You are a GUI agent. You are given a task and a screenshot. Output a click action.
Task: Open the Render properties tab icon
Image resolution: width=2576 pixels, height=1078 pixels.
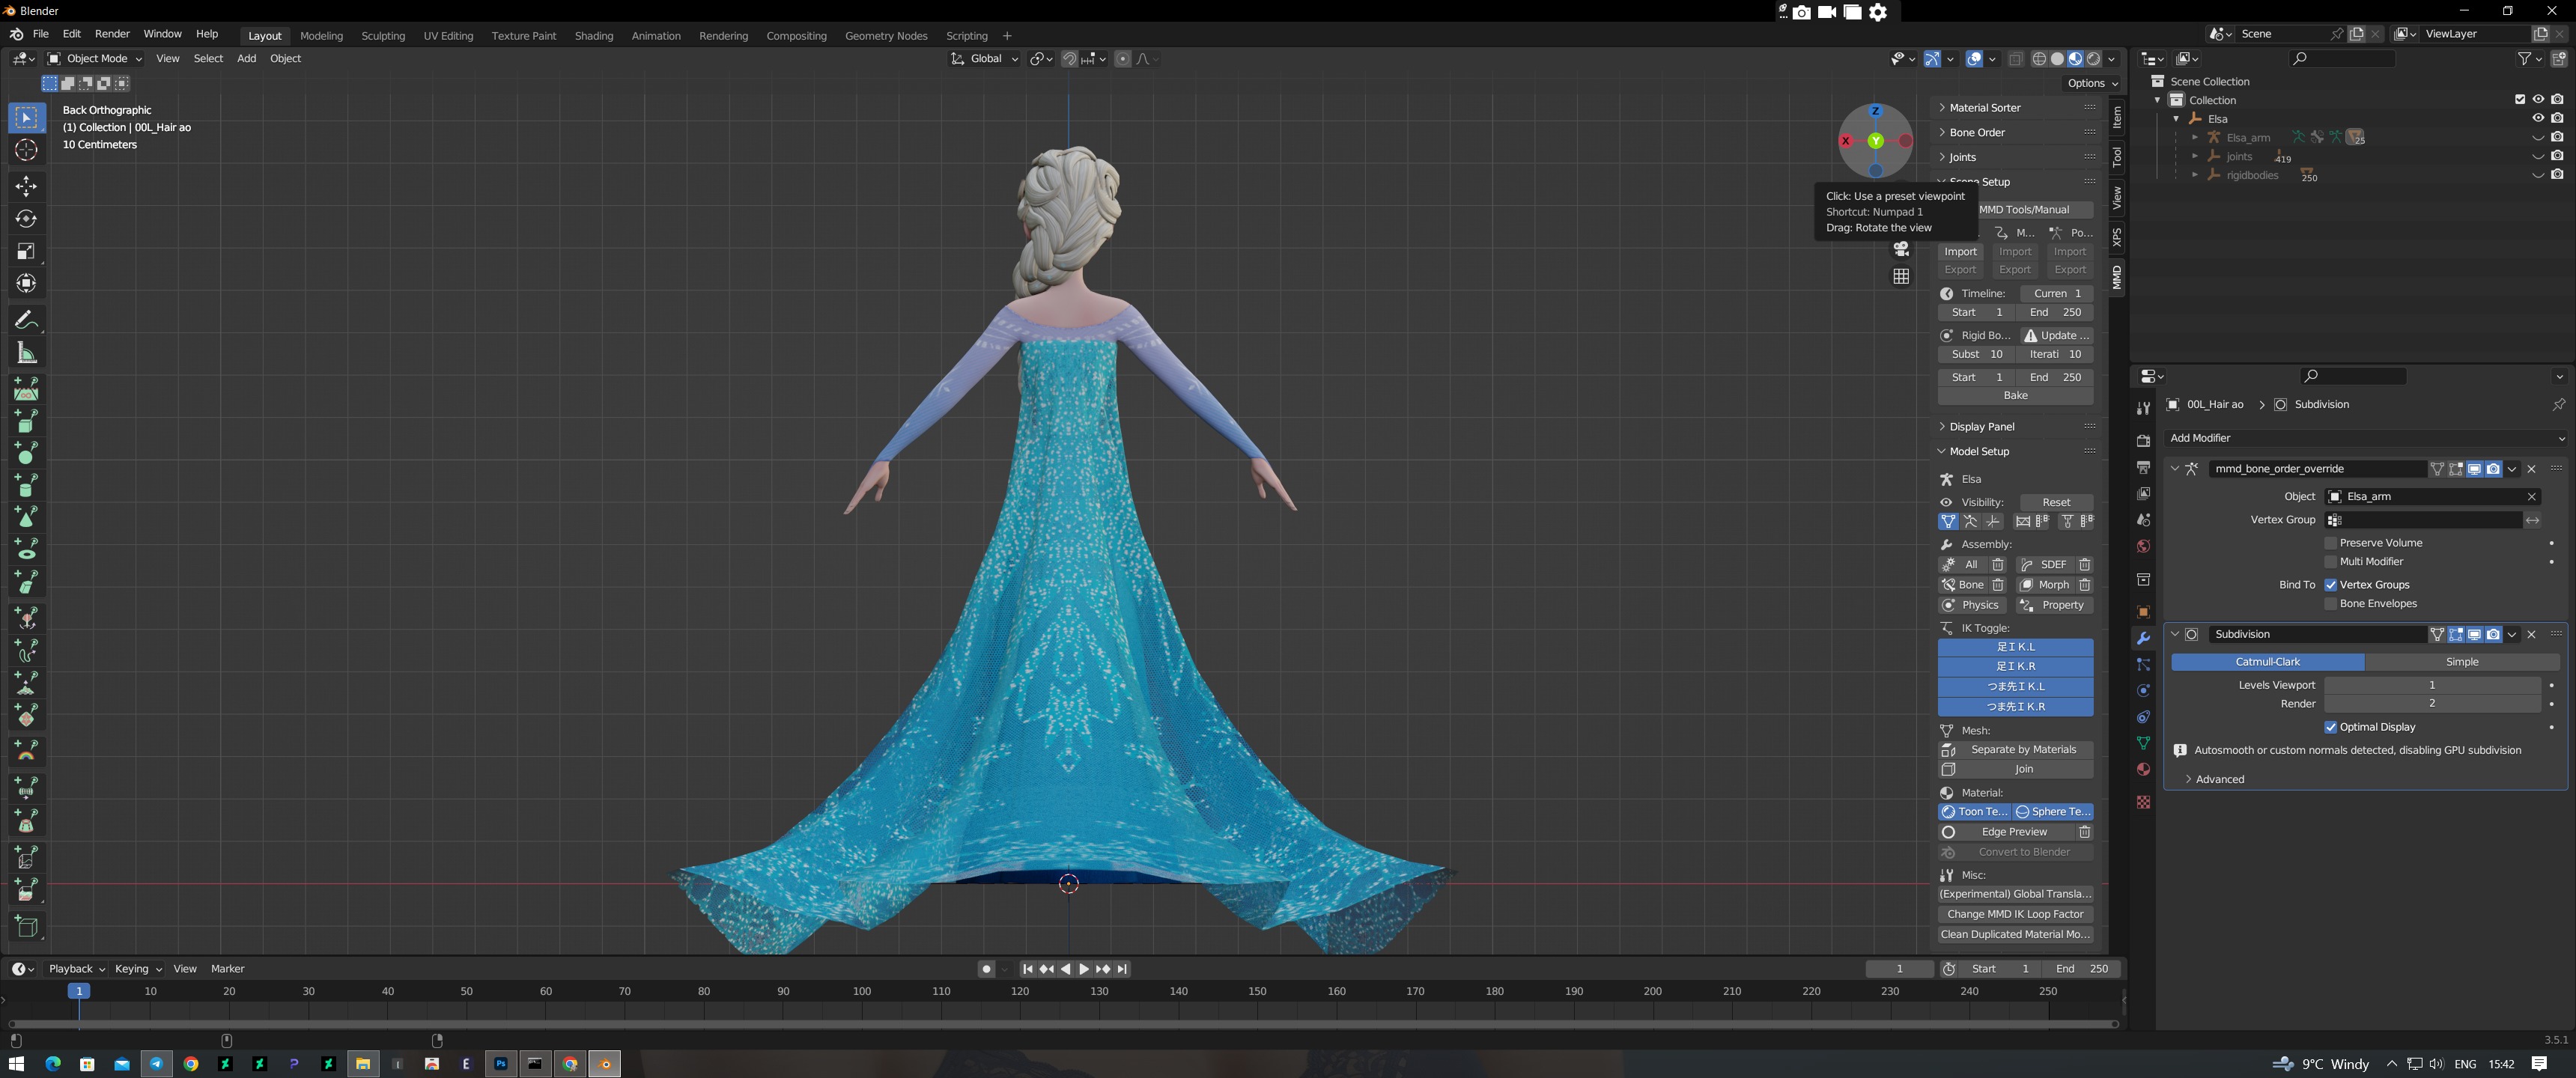[x=2143, y=441]
